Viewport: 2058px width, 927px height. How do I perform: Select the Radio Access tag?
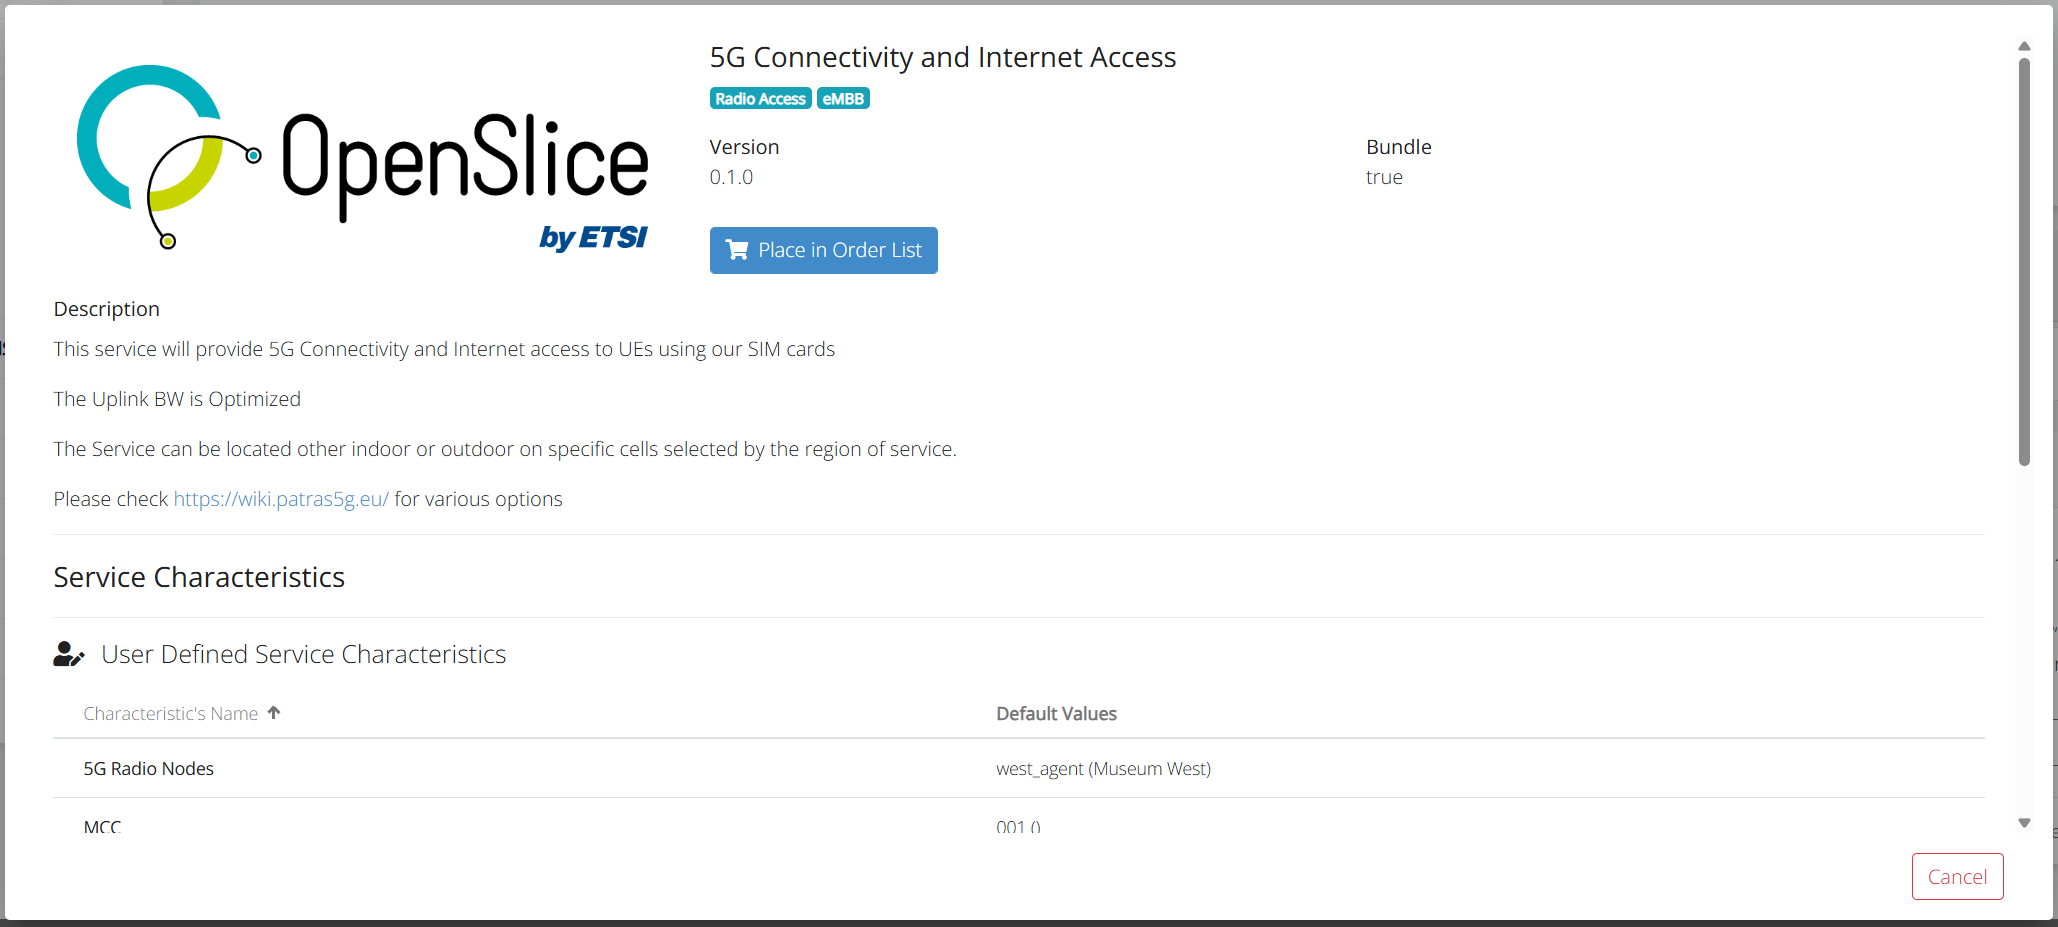[760, 99]
